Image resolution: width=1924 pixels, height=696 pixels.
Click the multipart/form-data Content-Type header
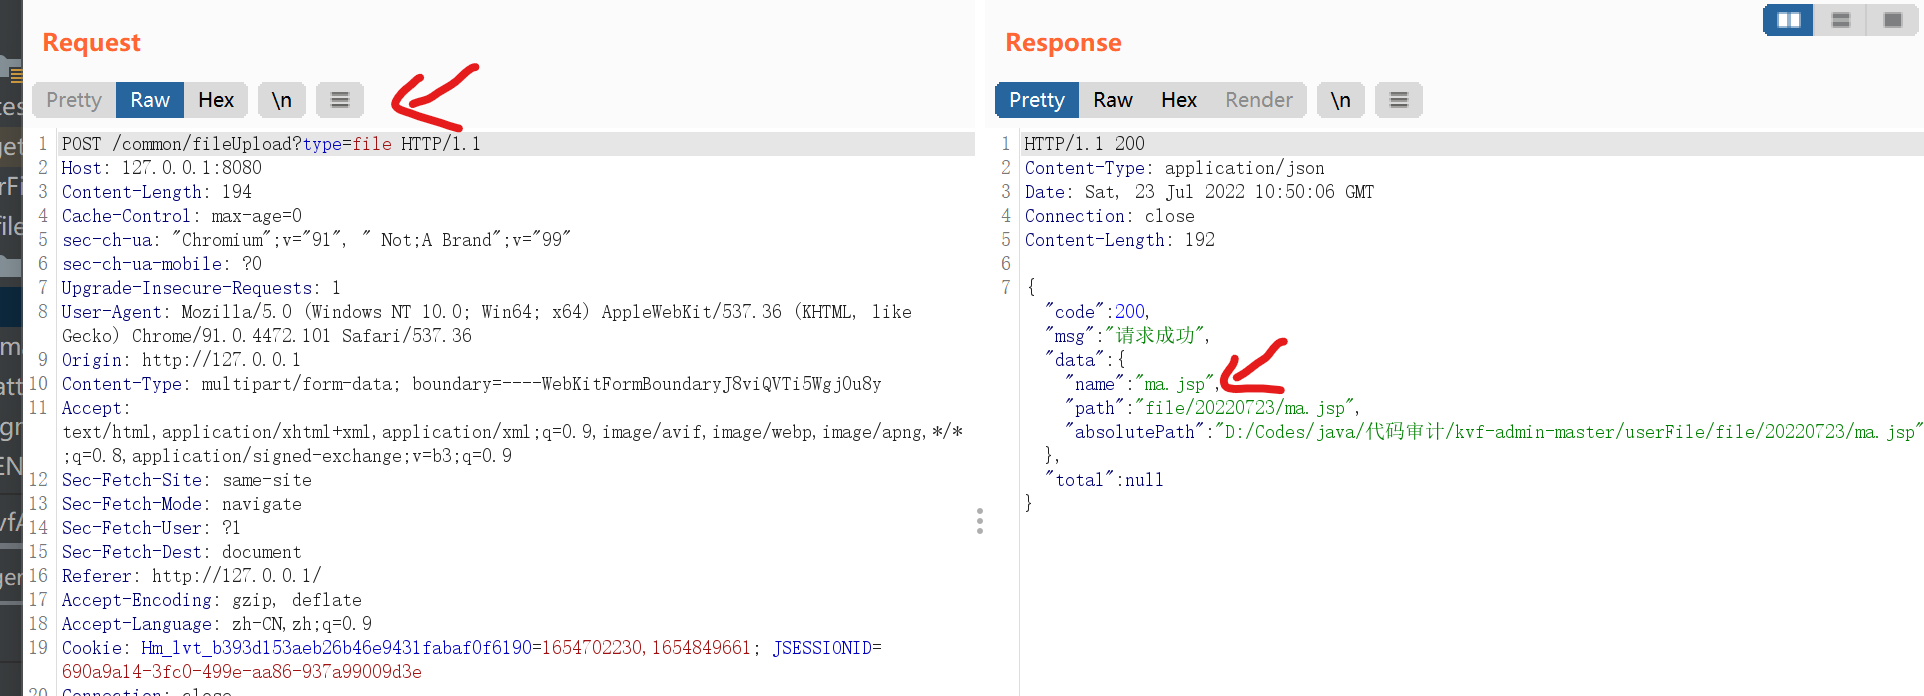point(472,384)
